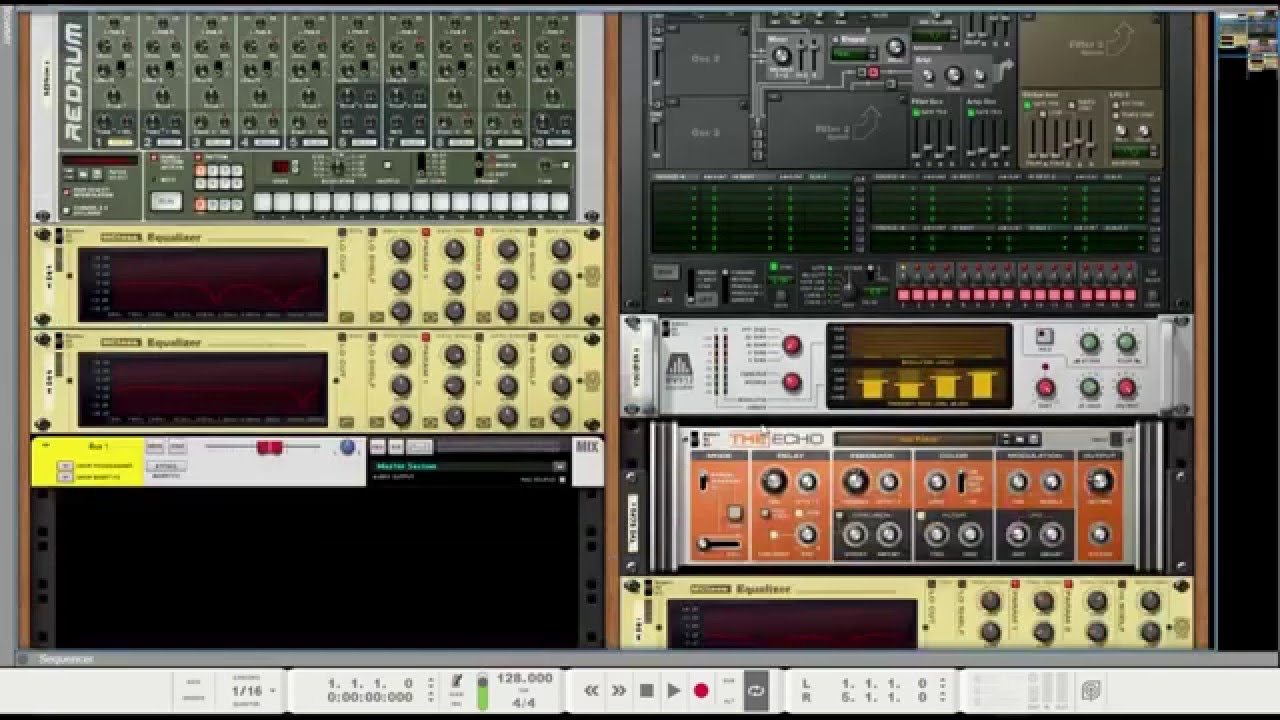Fast forward the song position in transport
This screenshot has width=1280, height=720.
click(618, 690)
